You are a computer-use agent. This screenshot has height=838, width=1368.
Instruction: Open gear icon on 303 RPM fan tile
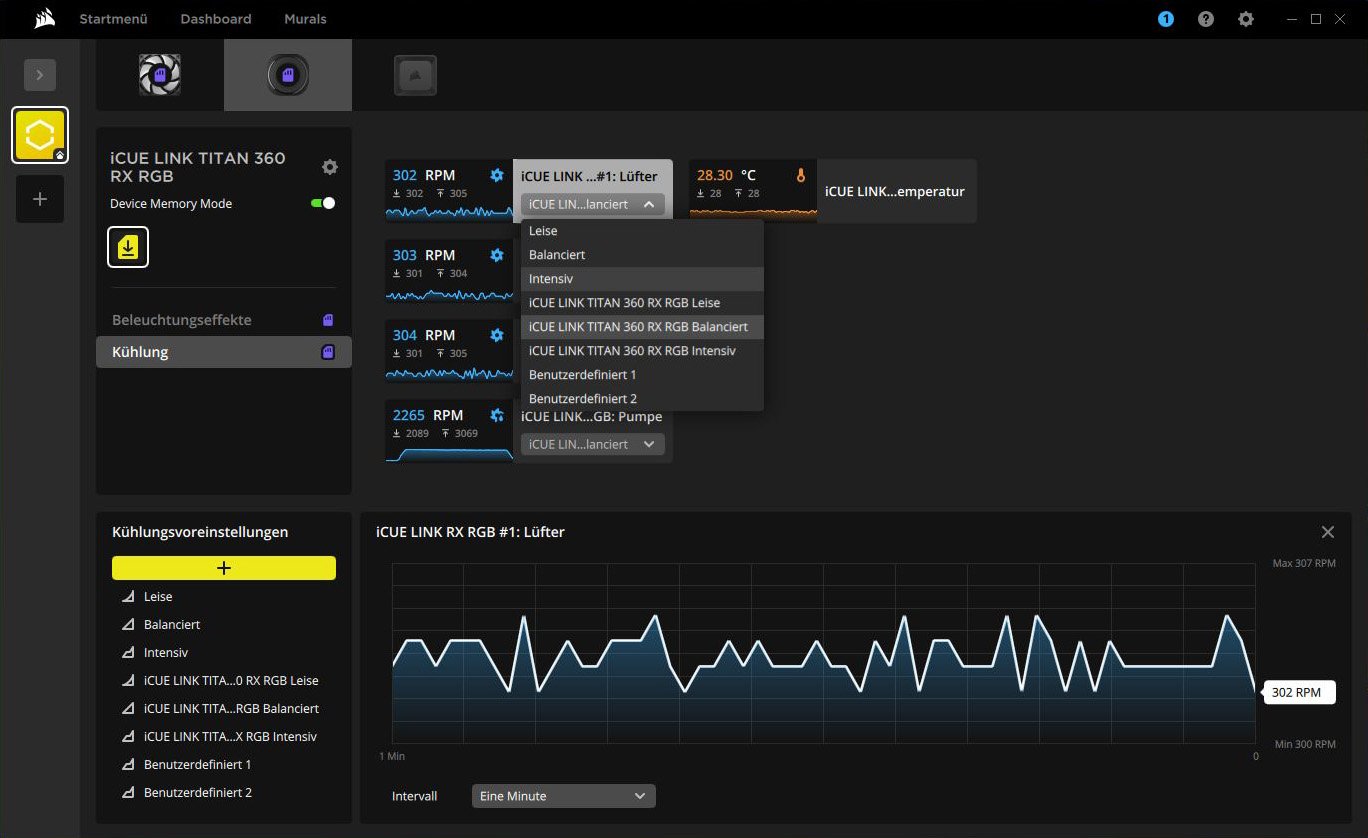tap(497, 255)
